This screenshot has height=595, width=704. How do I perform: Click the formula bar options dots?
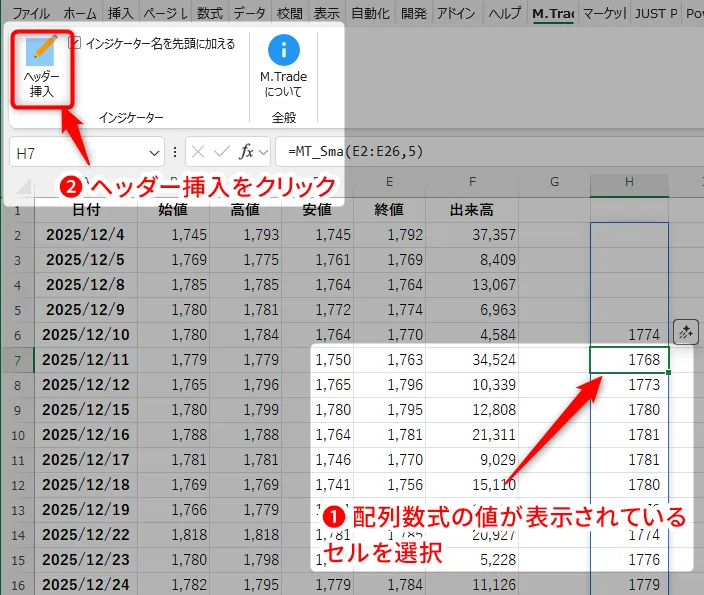[x=175, y=152]
